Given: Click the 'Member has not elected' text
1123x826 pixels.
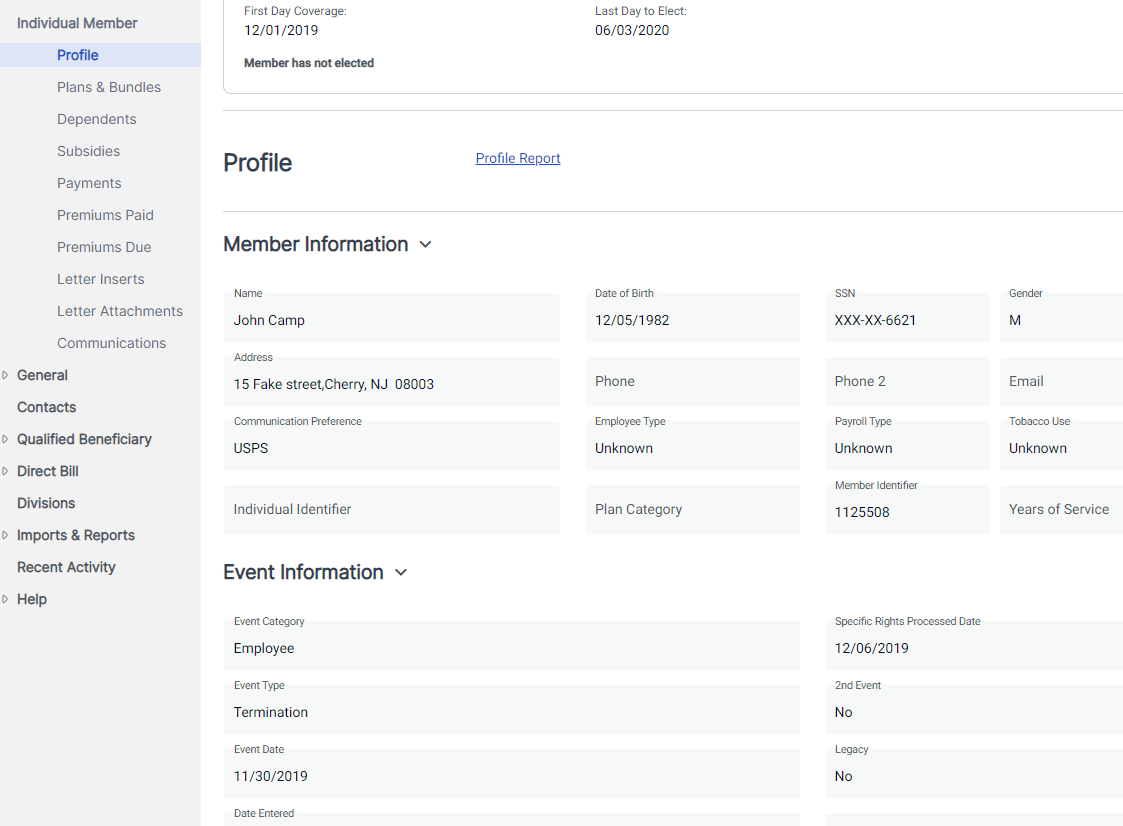Looking at the screenshot, I should [x=309, y=63].
